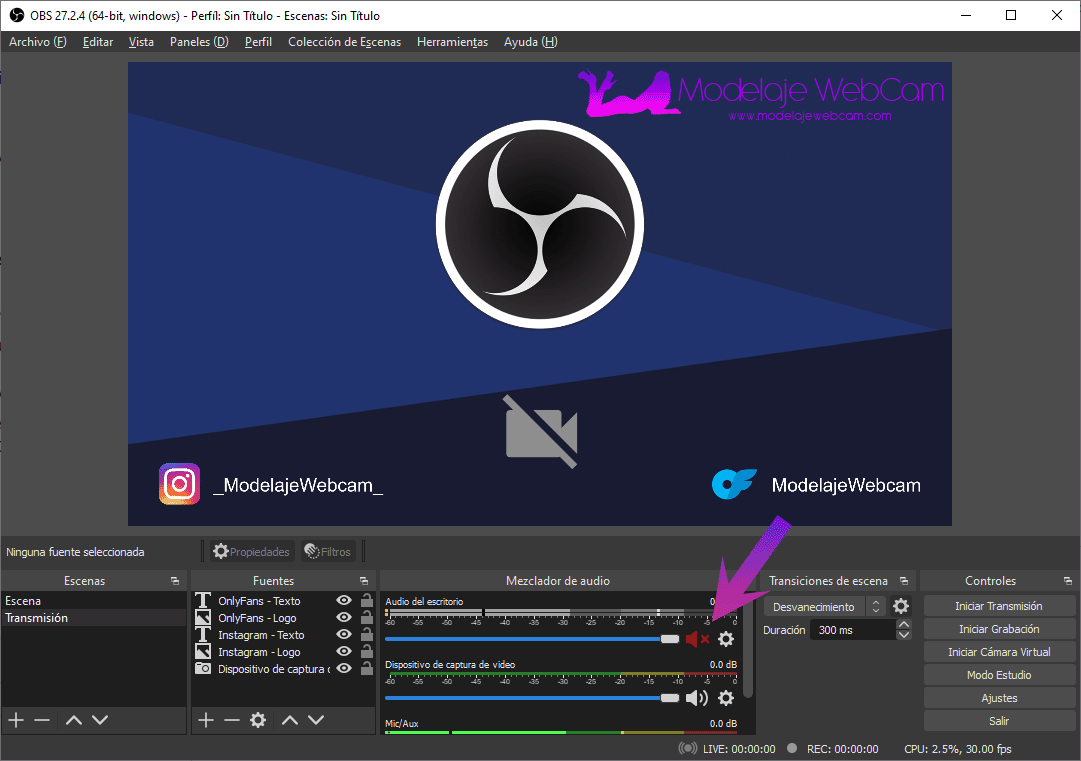Pop out the Mezclador de audio panel
Viewport: 1081px width, 761px height.
point(745,581)
